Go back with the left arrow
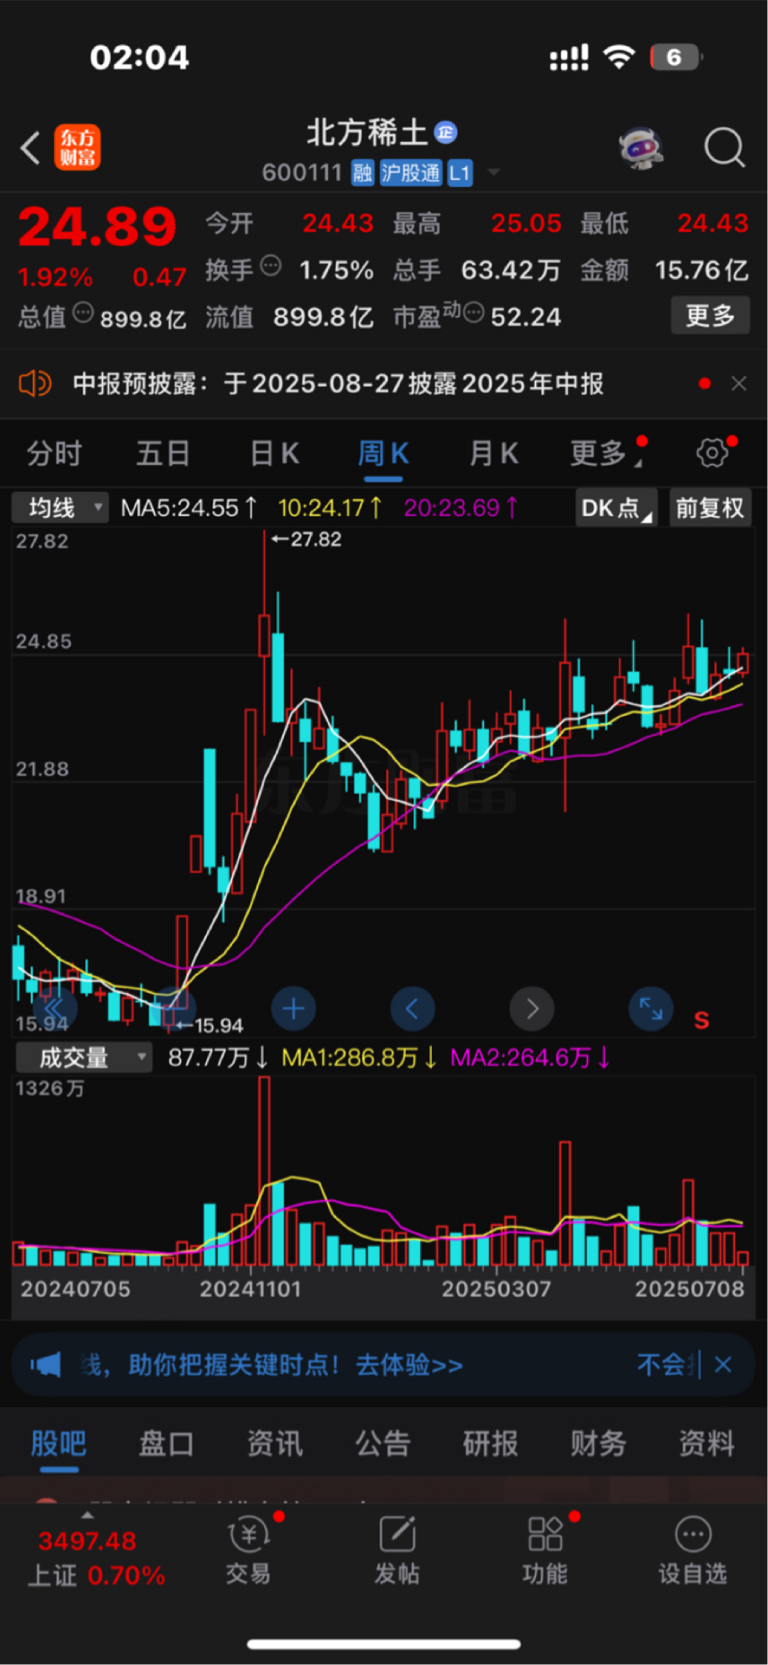 (x=30, y=148)
